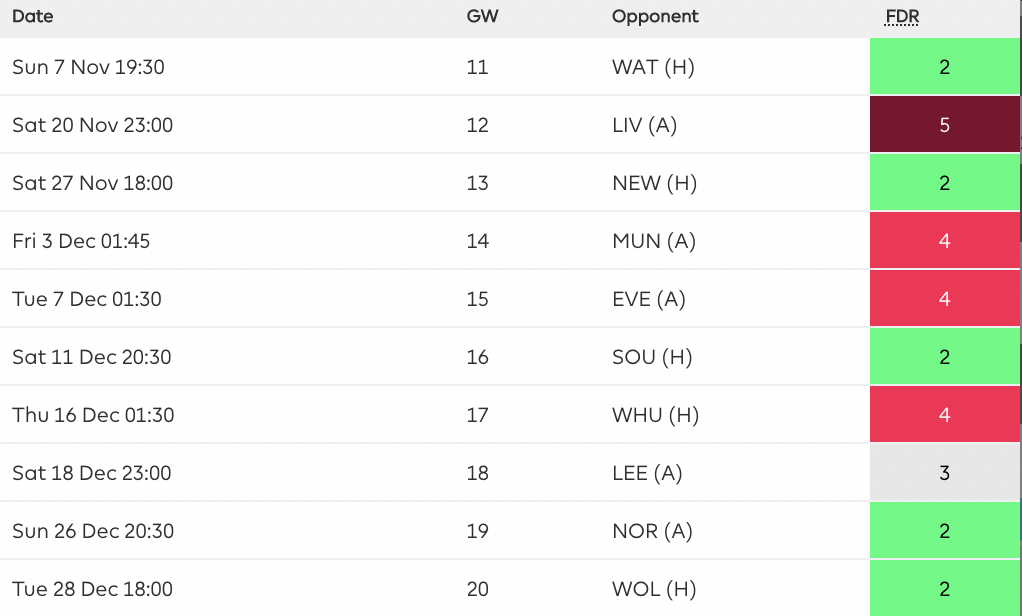1022x616 pixels.
Task: Click the NEW (H) opponent cell
Action: coord(654,183)
